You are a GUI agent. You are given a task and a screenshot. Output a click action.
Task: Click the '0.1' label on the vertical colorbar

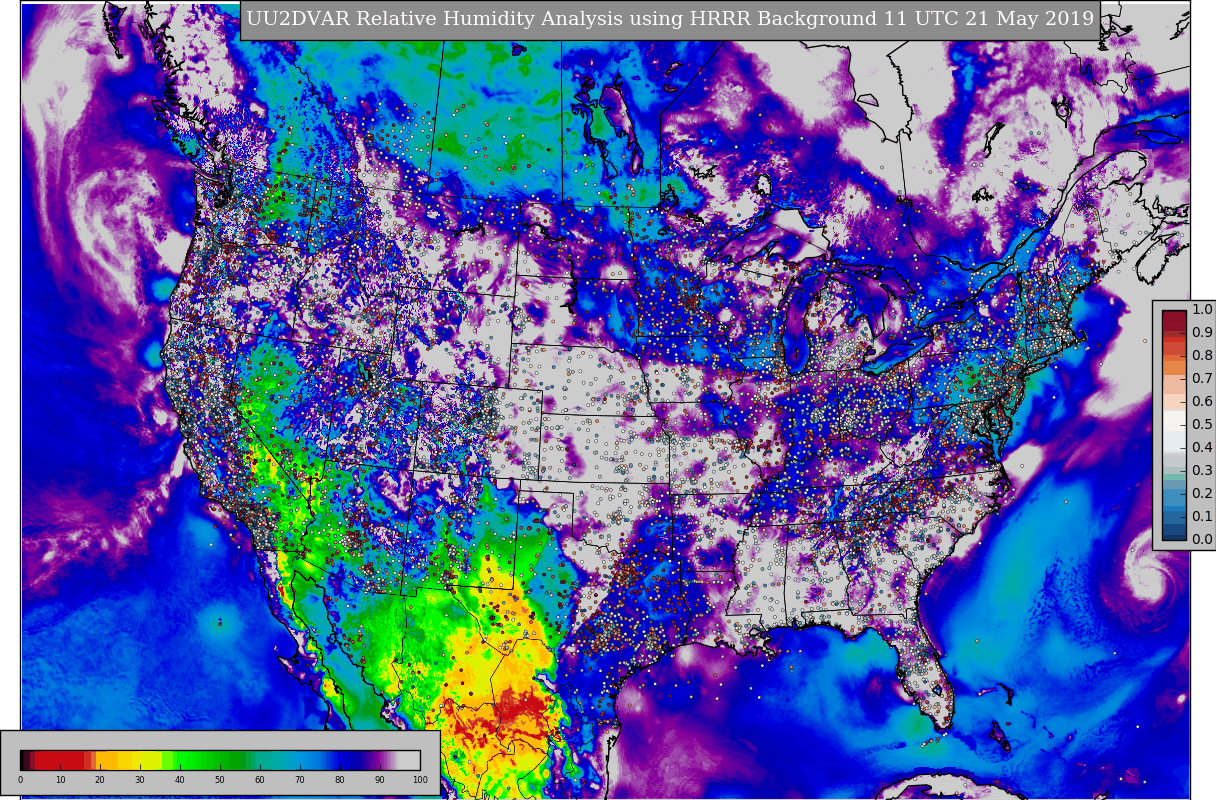(1202, 516)
